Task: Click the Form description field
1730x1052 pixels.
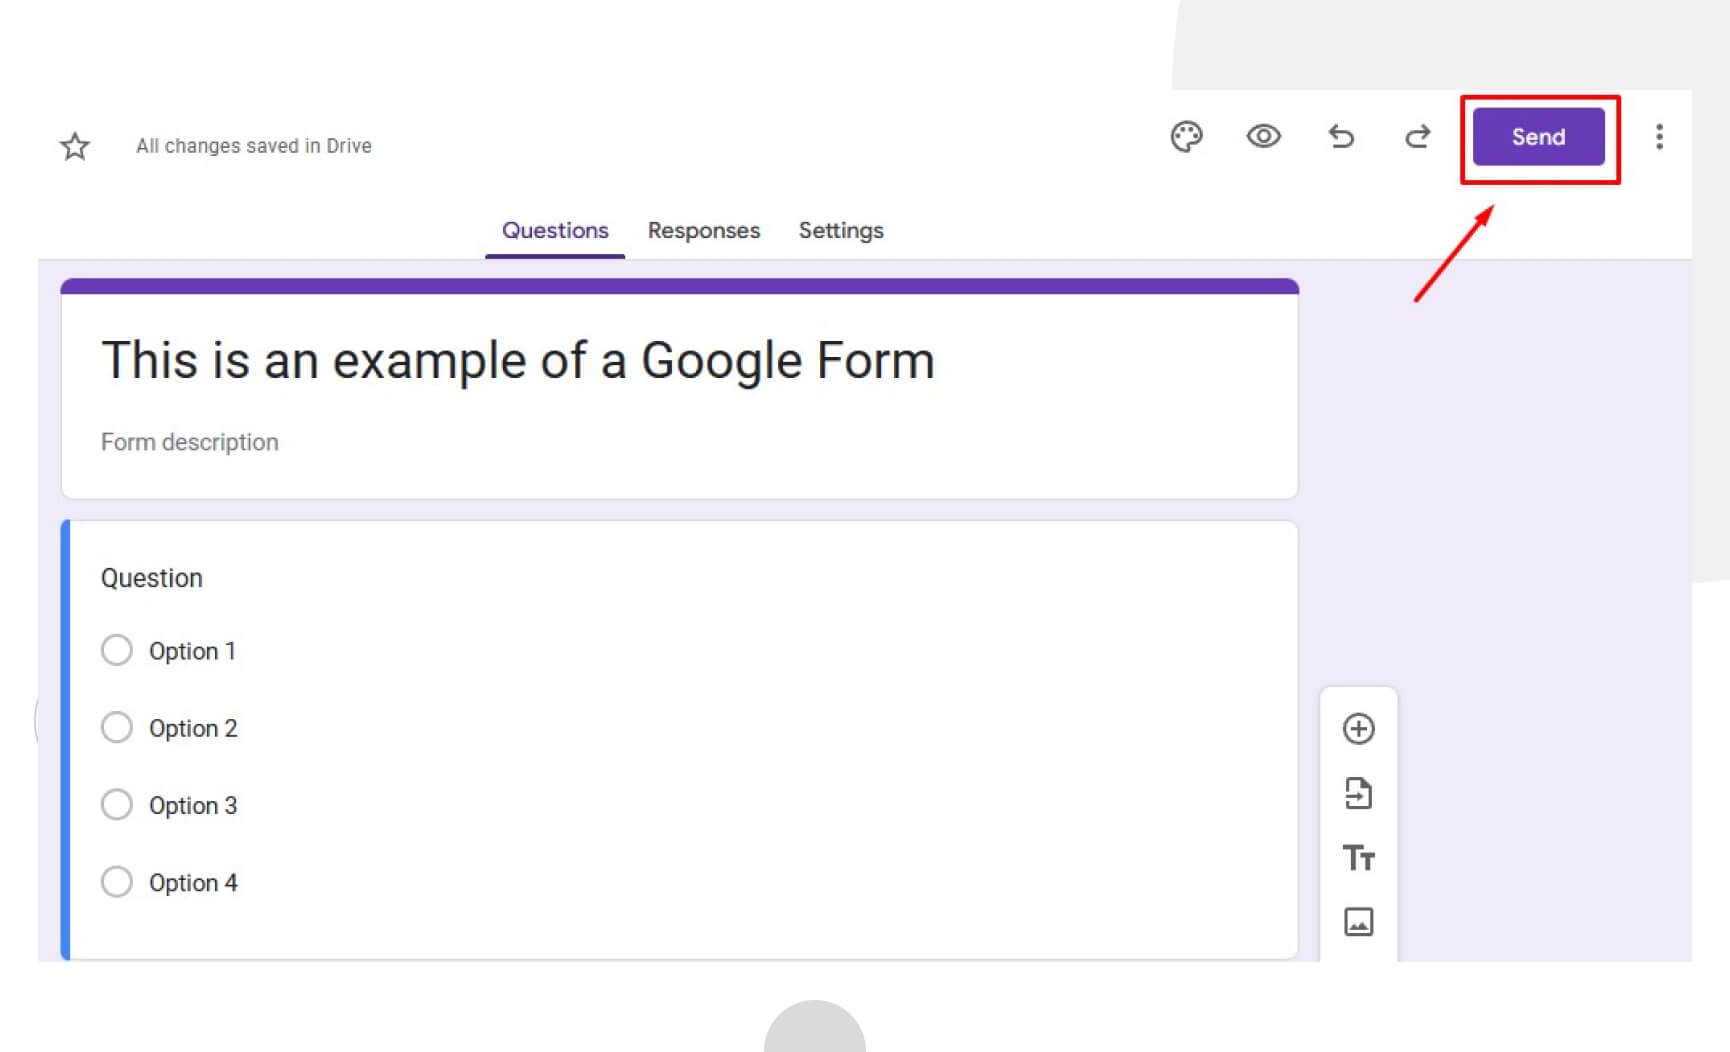Action: (190, 442)
